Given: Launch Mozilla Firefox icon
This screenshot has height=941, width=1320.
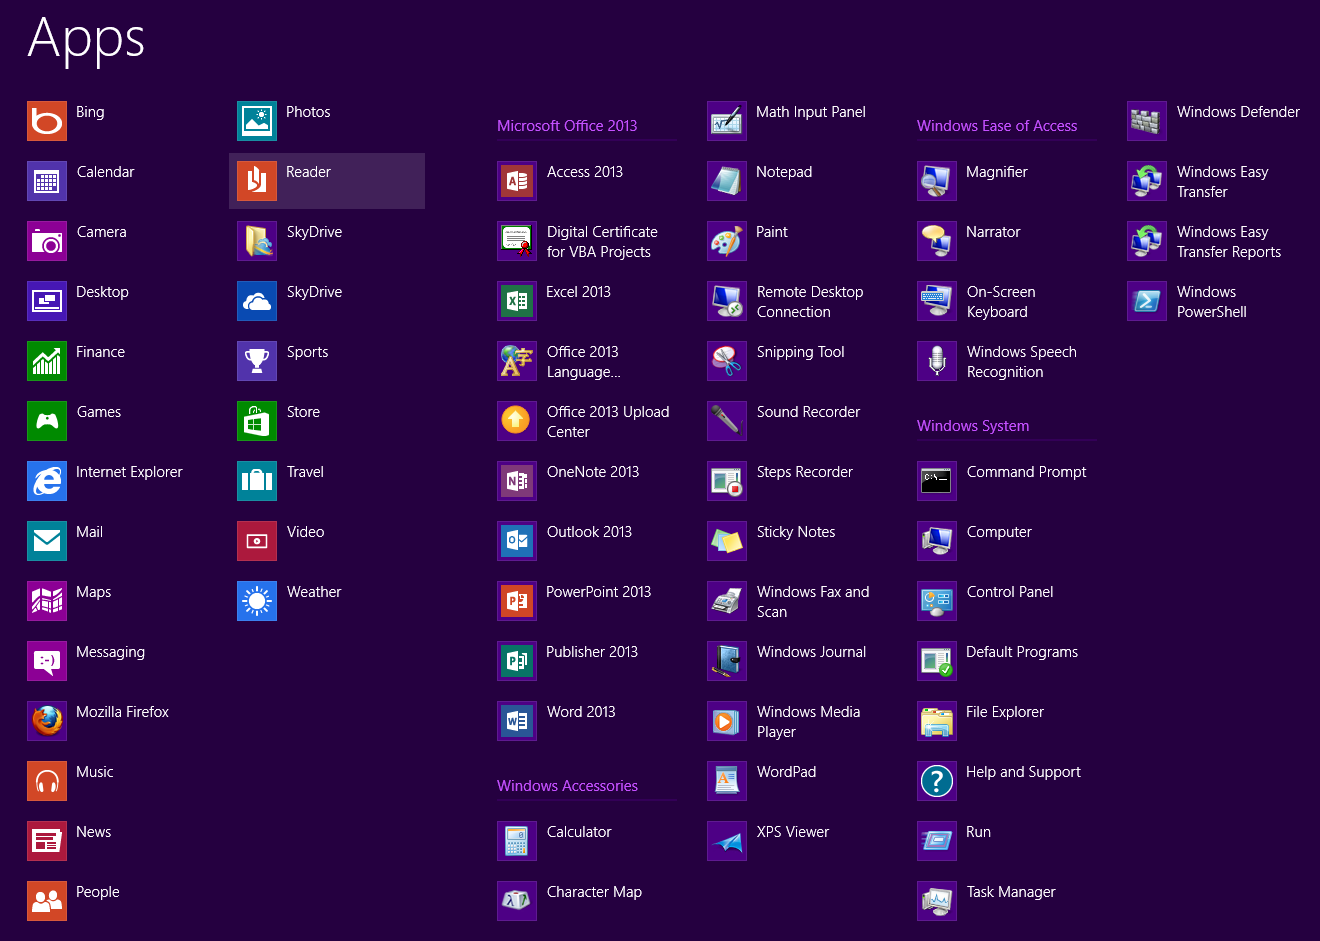Looking at the screenshot, I should click(x=47, y=721).
